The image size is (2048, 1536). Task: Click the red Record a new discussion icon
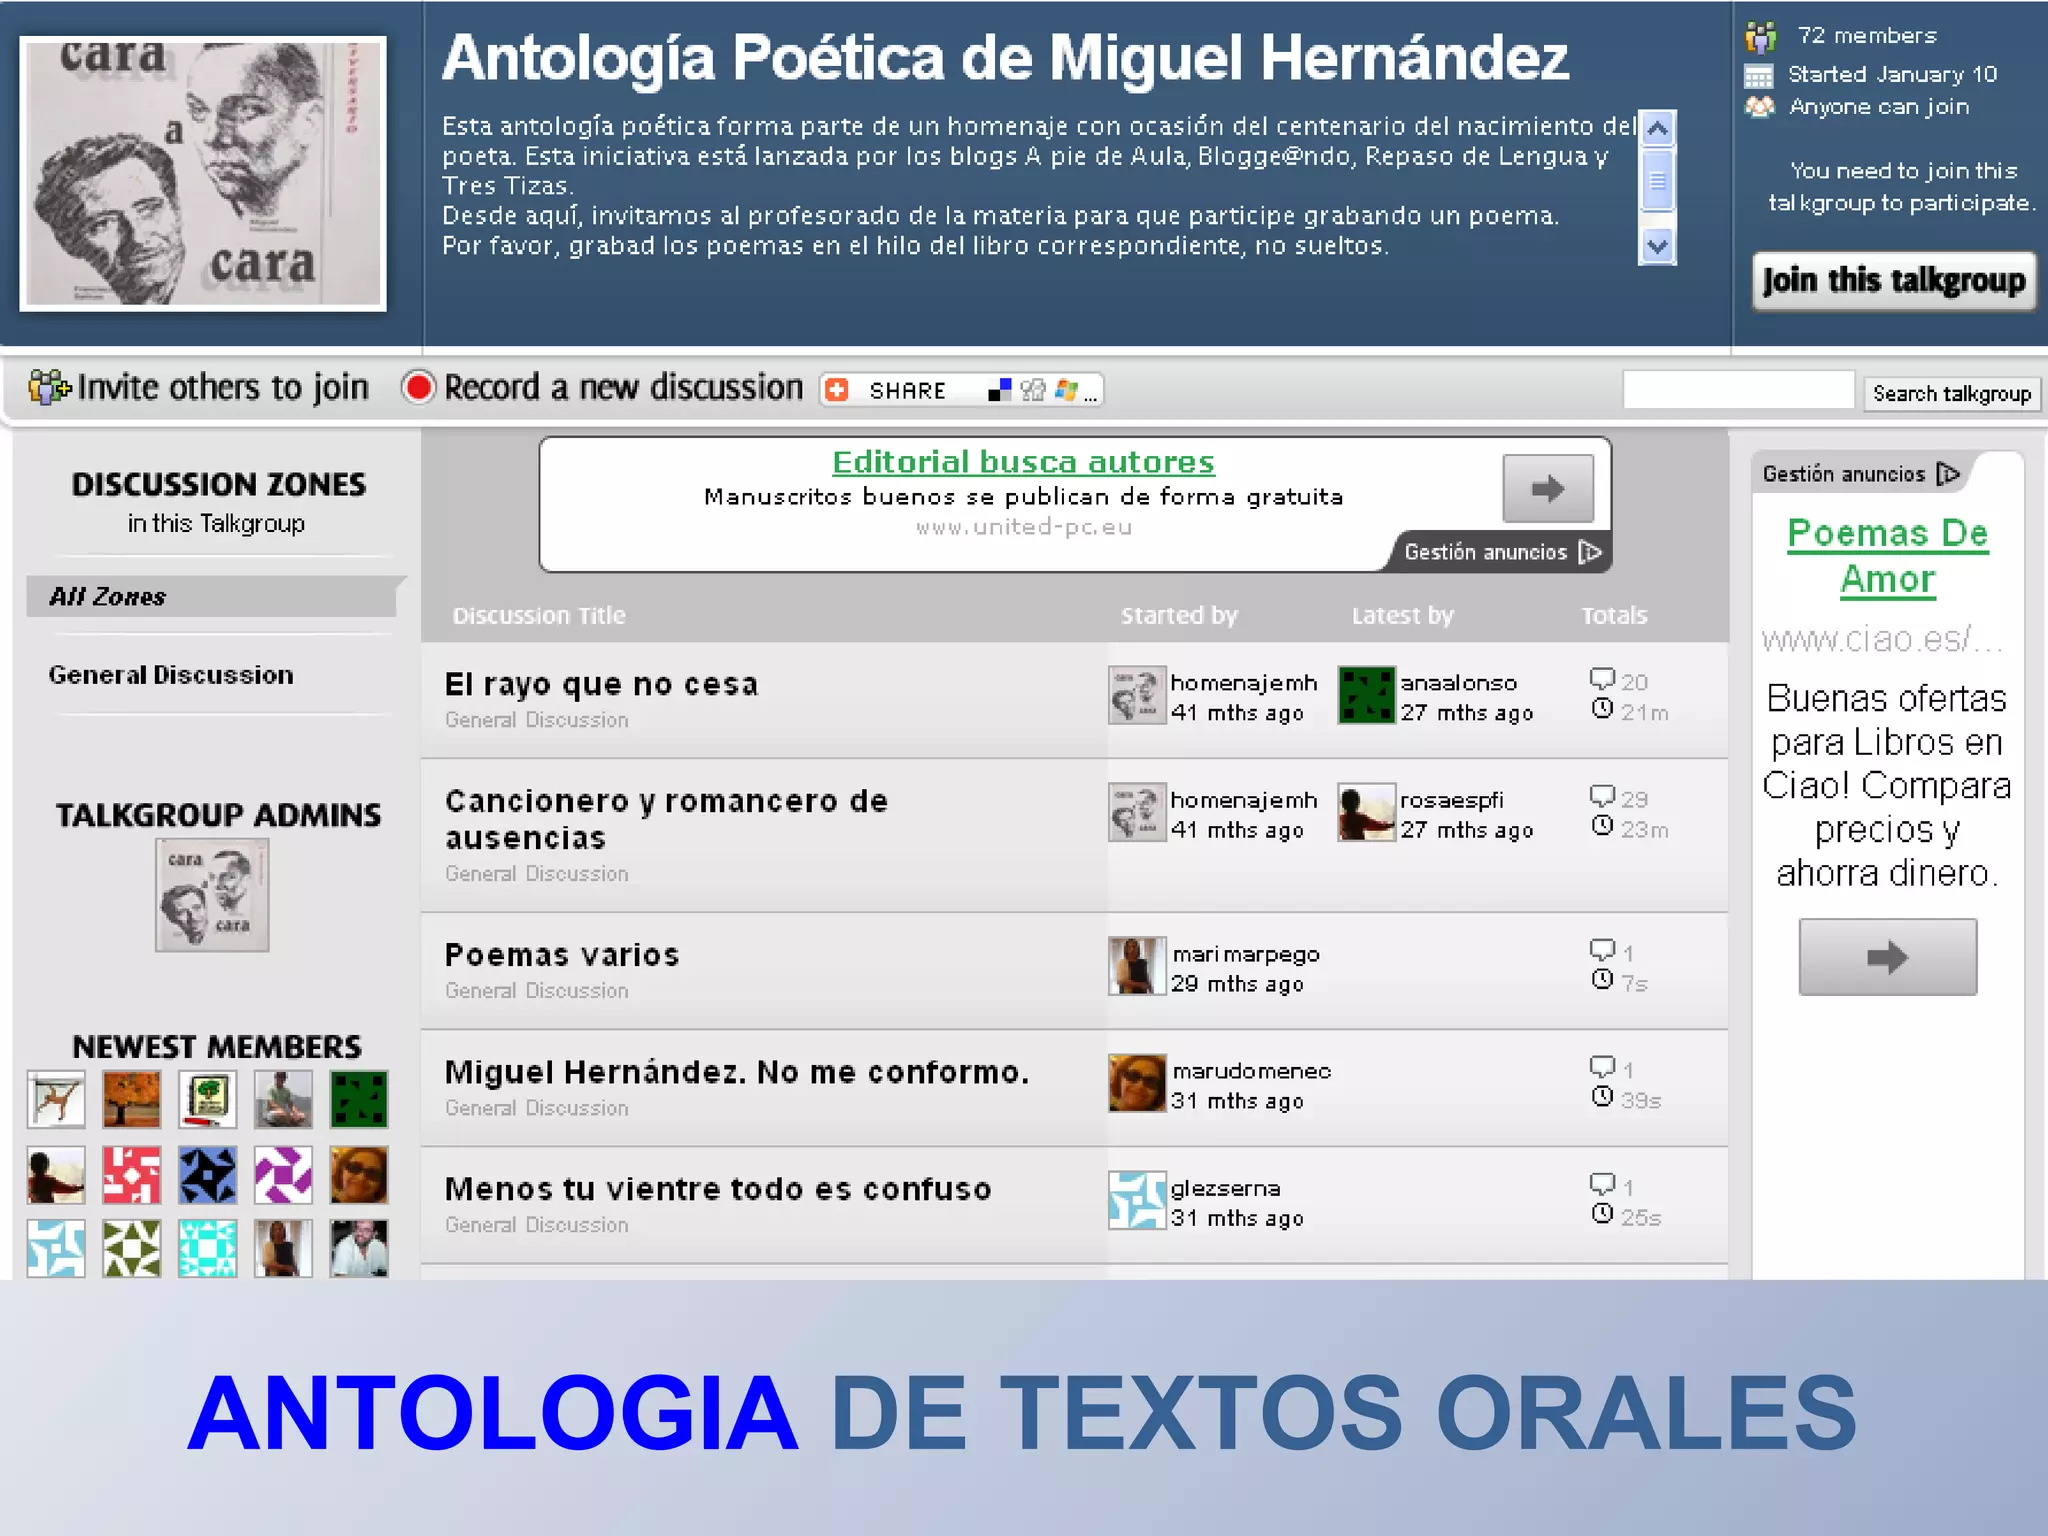coord(418,387)
